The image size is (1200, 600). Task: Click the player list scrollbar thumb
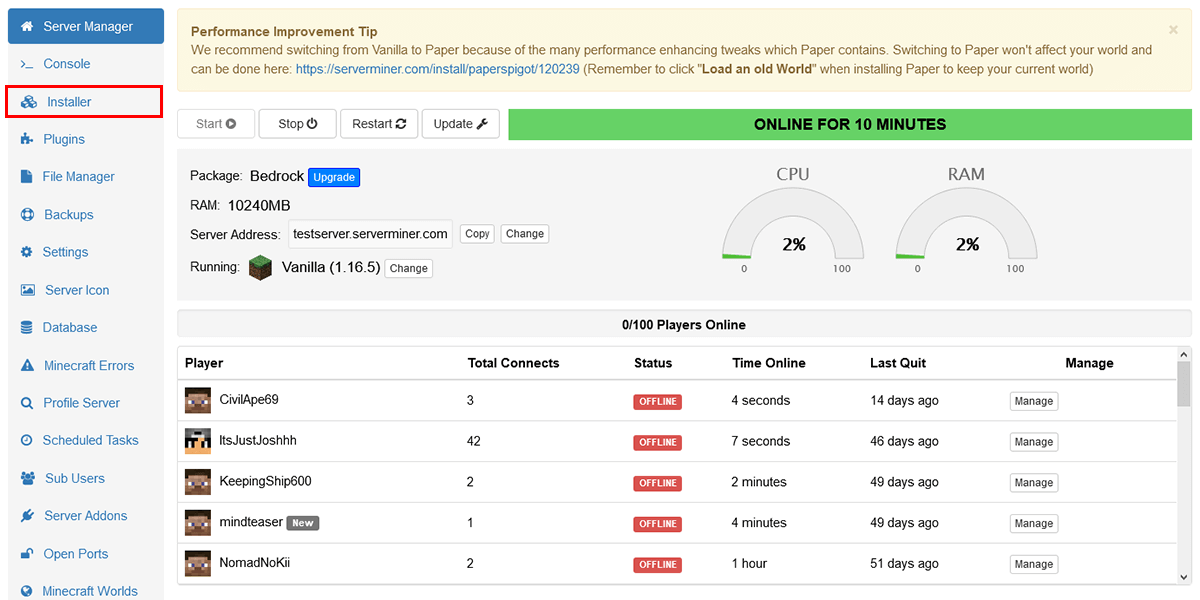coord(1184,384)
